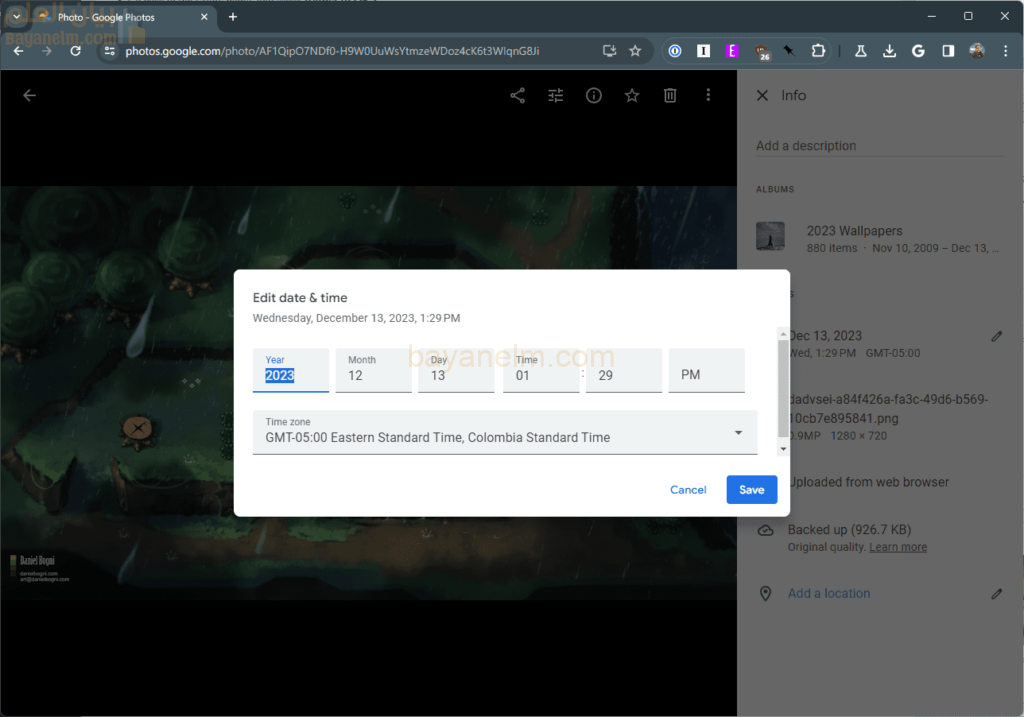The image size is (1024, 717).
Task: Click the Year input field
Action: 291,375
